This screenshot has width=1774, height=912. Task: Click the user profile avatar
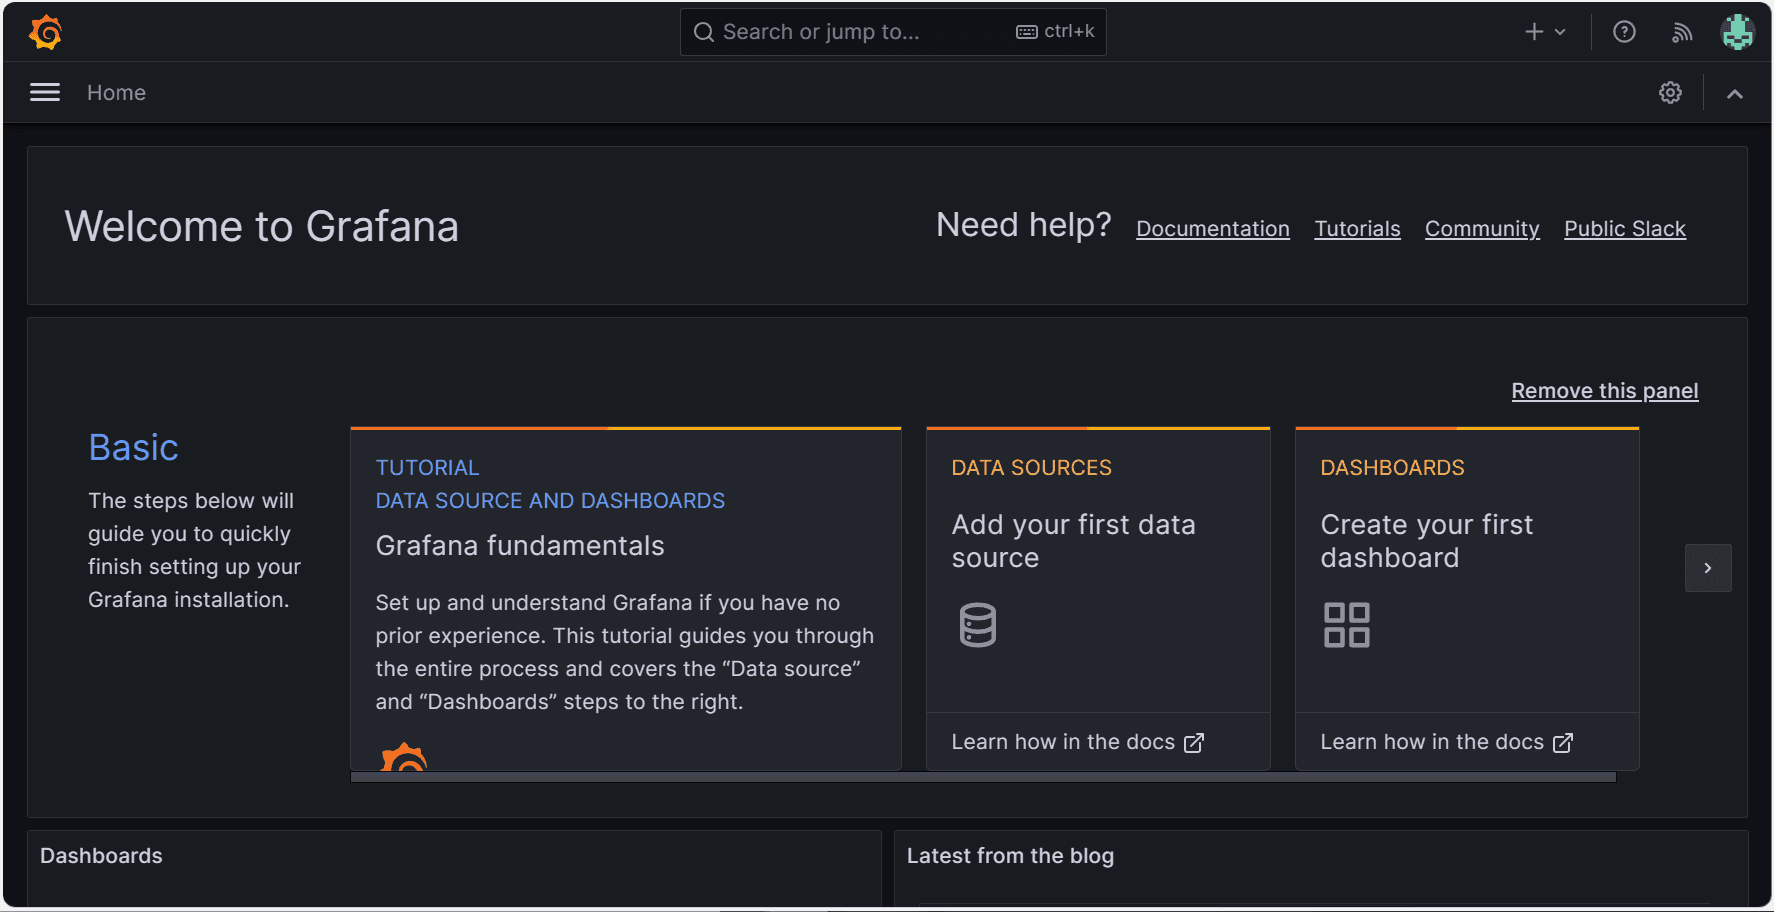[x=1737, y=32]
